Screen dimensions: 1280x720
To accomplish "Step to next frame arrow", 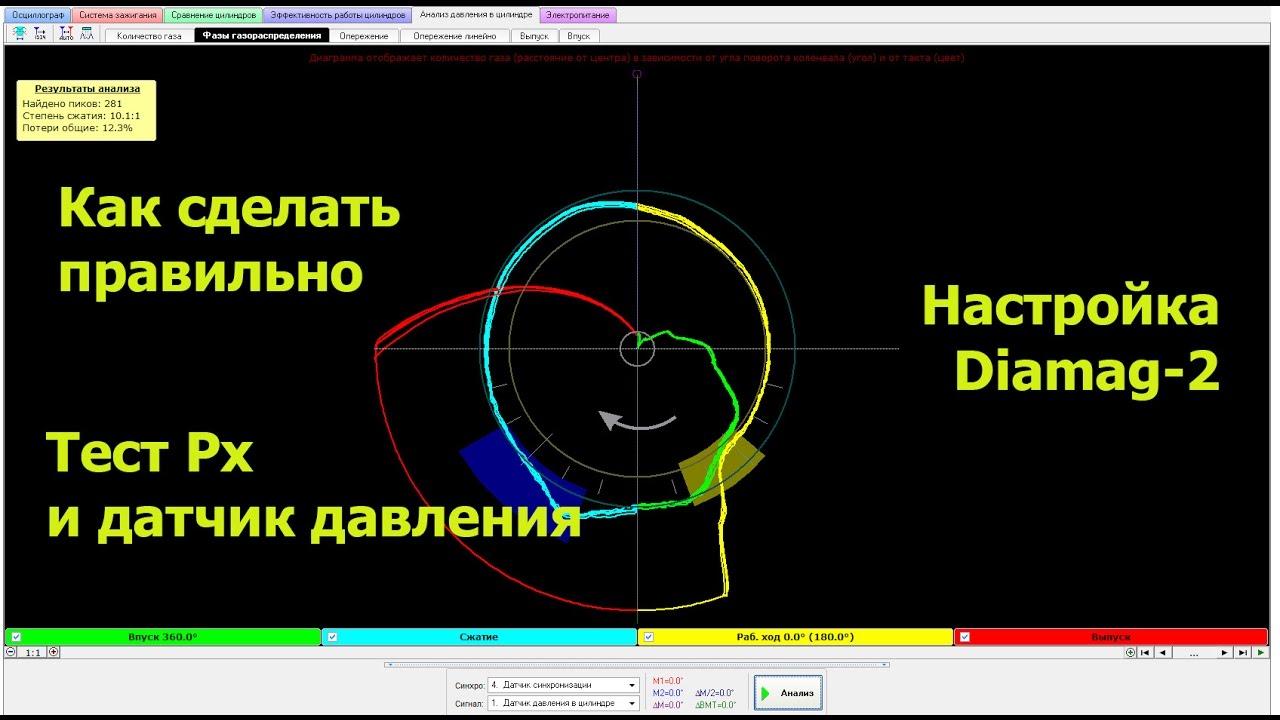I will pos(1225,652).
